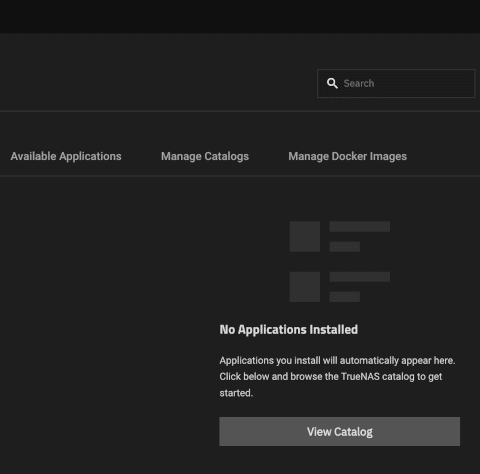Click the upper placeholder short dotted bar
The height and width of the screenshot is (474, 480).
pos(345,247)
